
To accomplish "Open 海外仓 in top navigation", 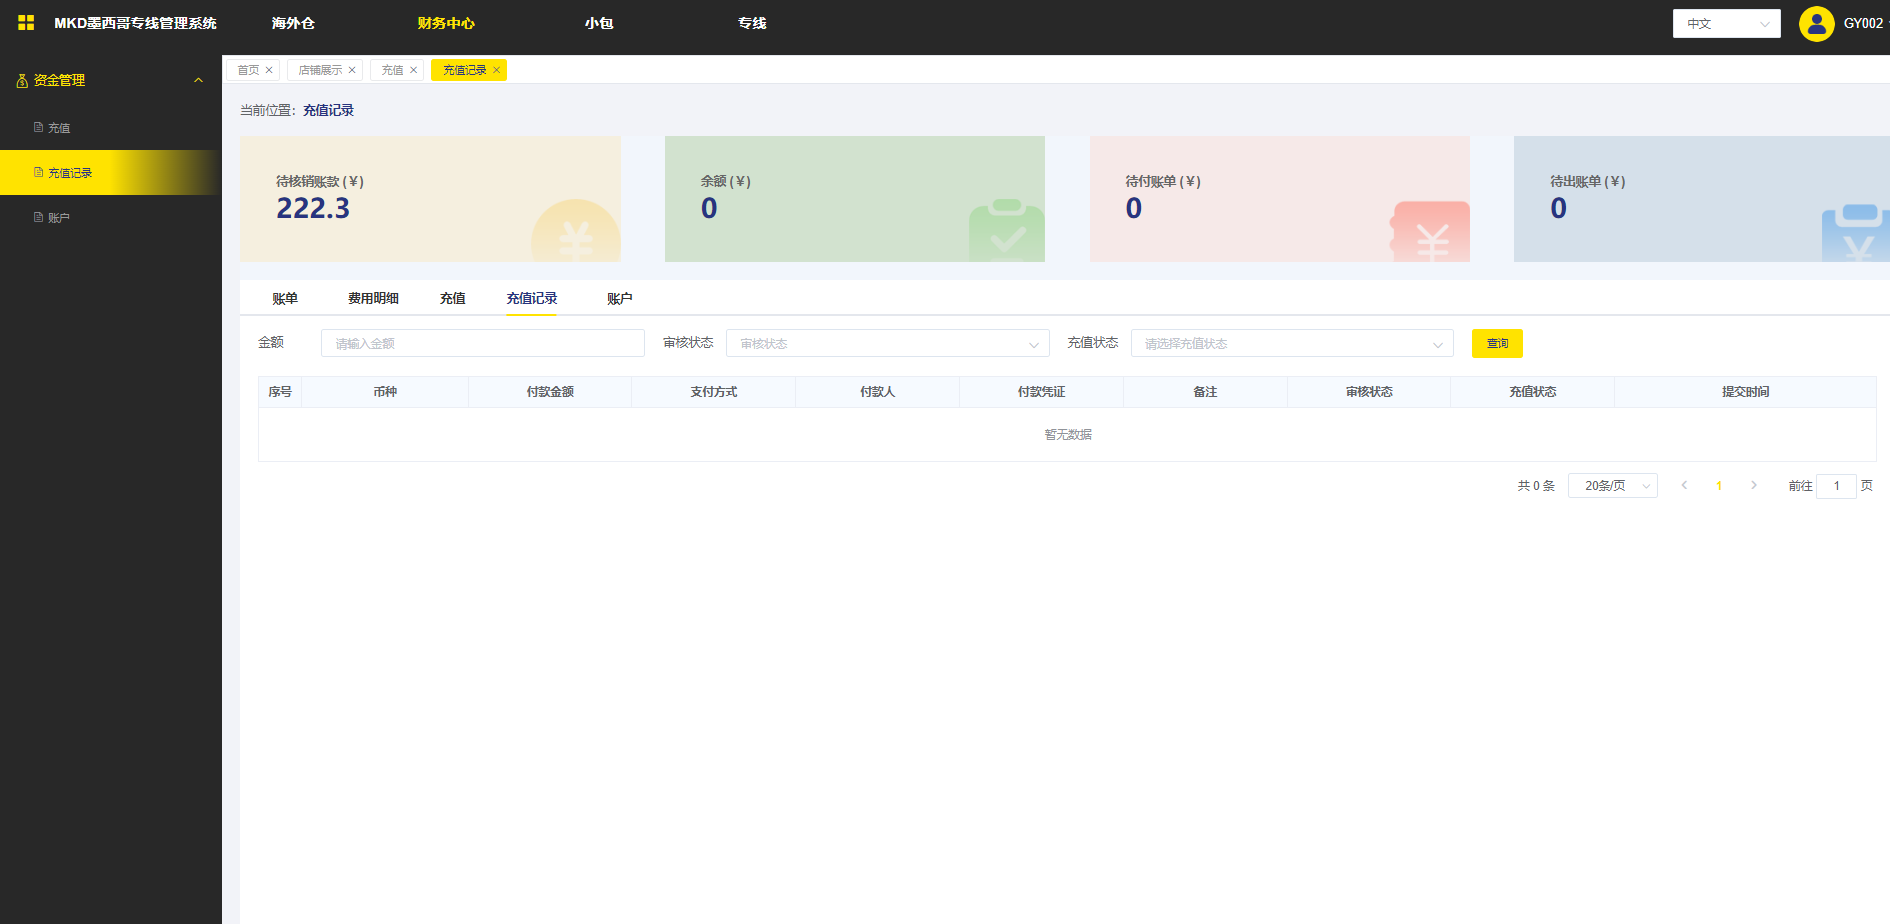I will pyautogui.click(x=293, y=23).
